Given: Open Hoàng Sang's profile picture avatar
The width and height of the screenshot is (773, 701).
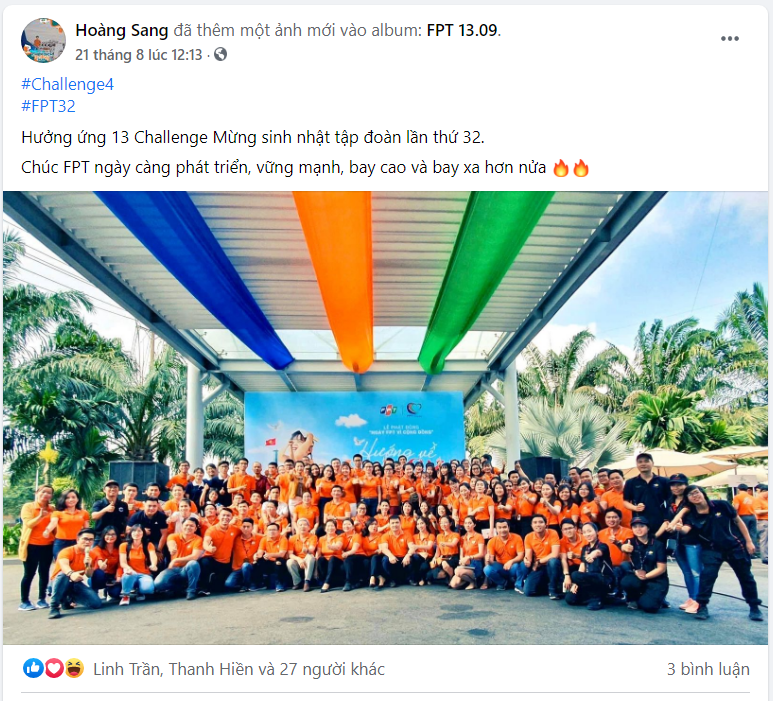Looking at the screenshot, I should click(x=43, y=40).
